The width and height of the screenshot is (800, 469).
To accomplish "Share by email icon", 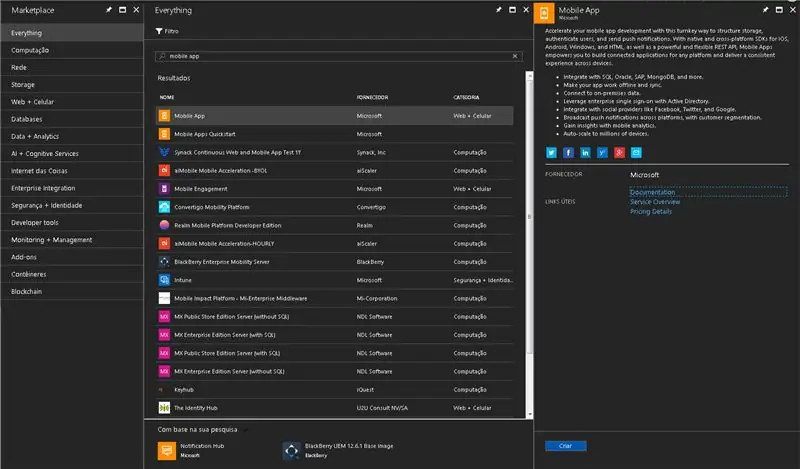I will coord(636,153).
